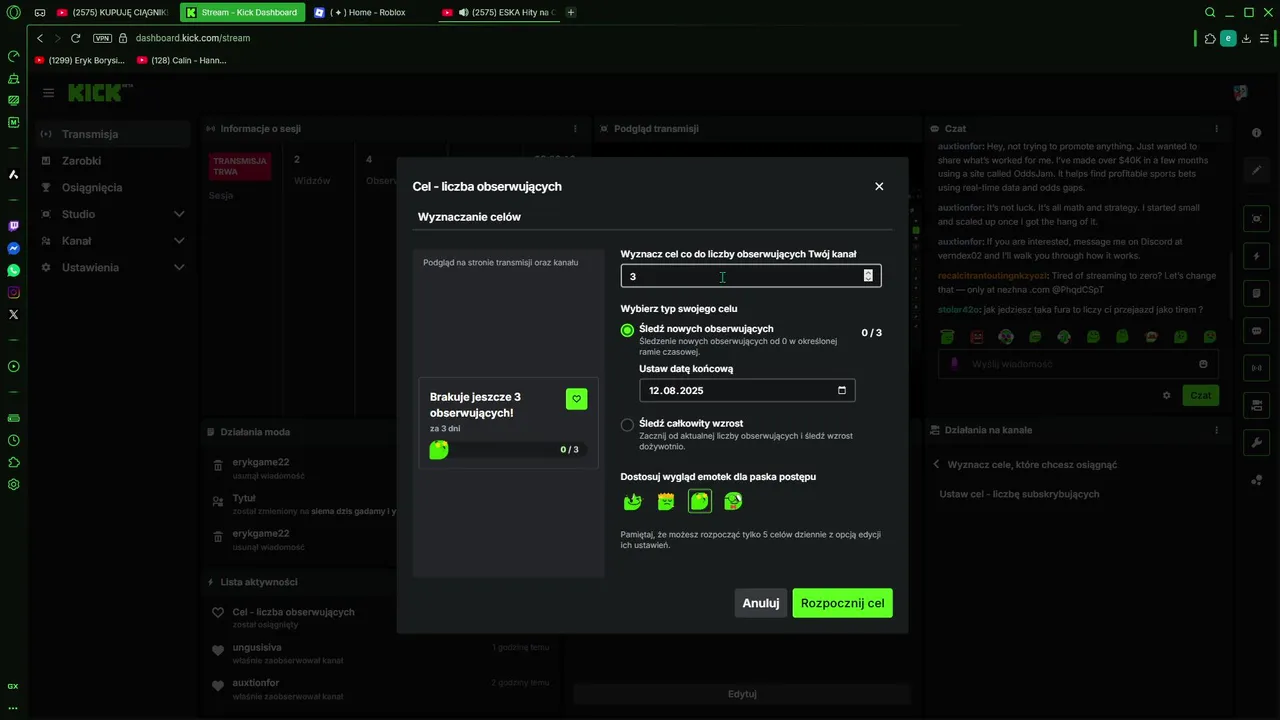Click the broadcast signal icon in right toolbar

1257,368
